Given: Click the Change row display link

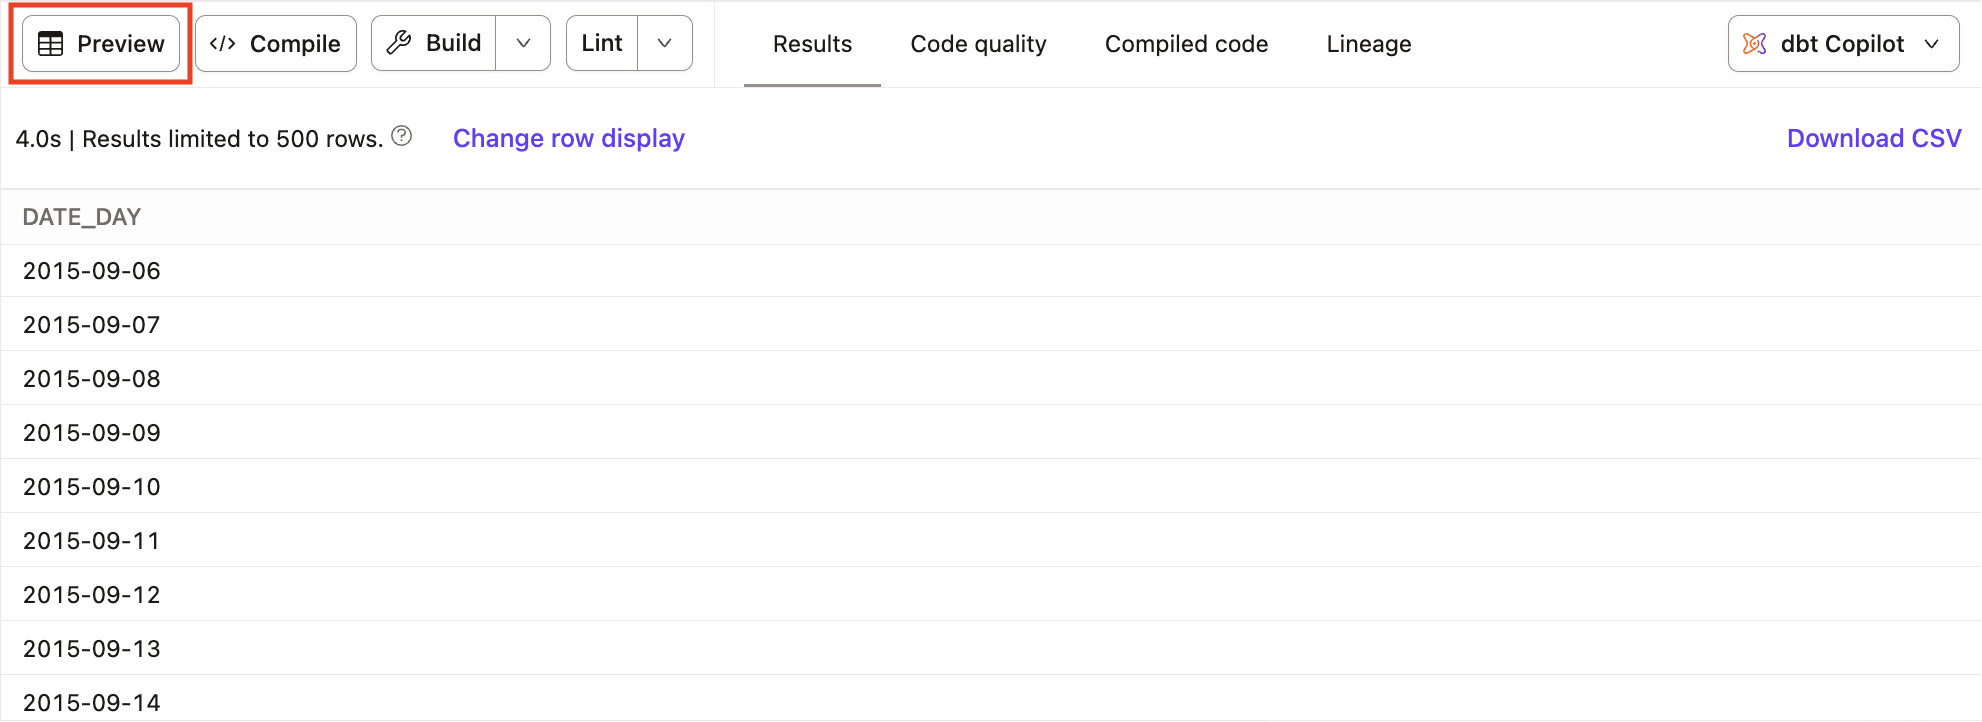Looking at the screenshot, I should tap(568, 138).
